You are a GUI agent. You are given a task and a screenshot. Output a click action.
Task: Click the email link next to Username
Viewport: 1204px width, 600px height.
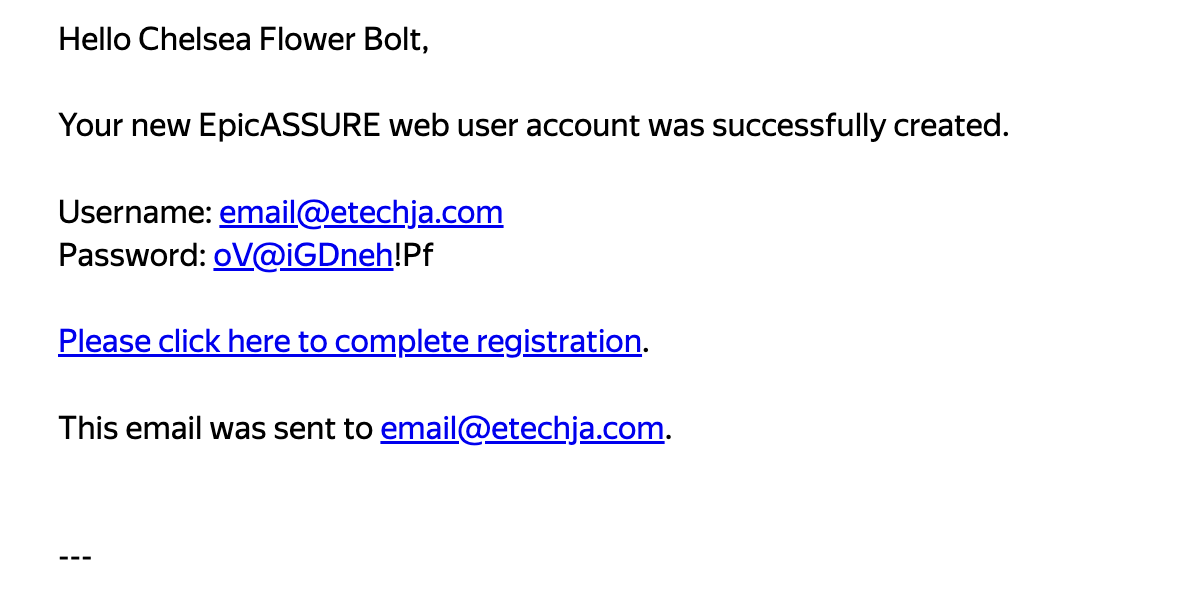pyautogui.click(x=361, y=213)
